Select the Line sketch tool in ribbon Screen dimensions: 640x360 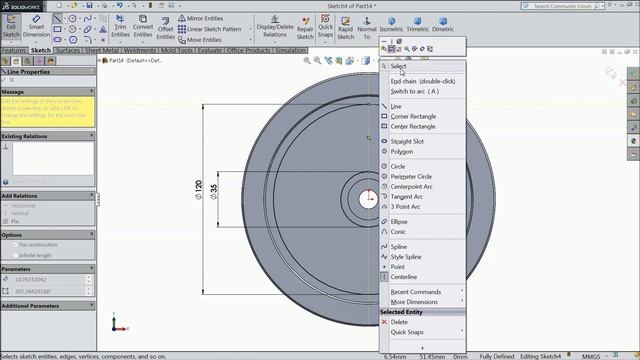click(57, 19)
